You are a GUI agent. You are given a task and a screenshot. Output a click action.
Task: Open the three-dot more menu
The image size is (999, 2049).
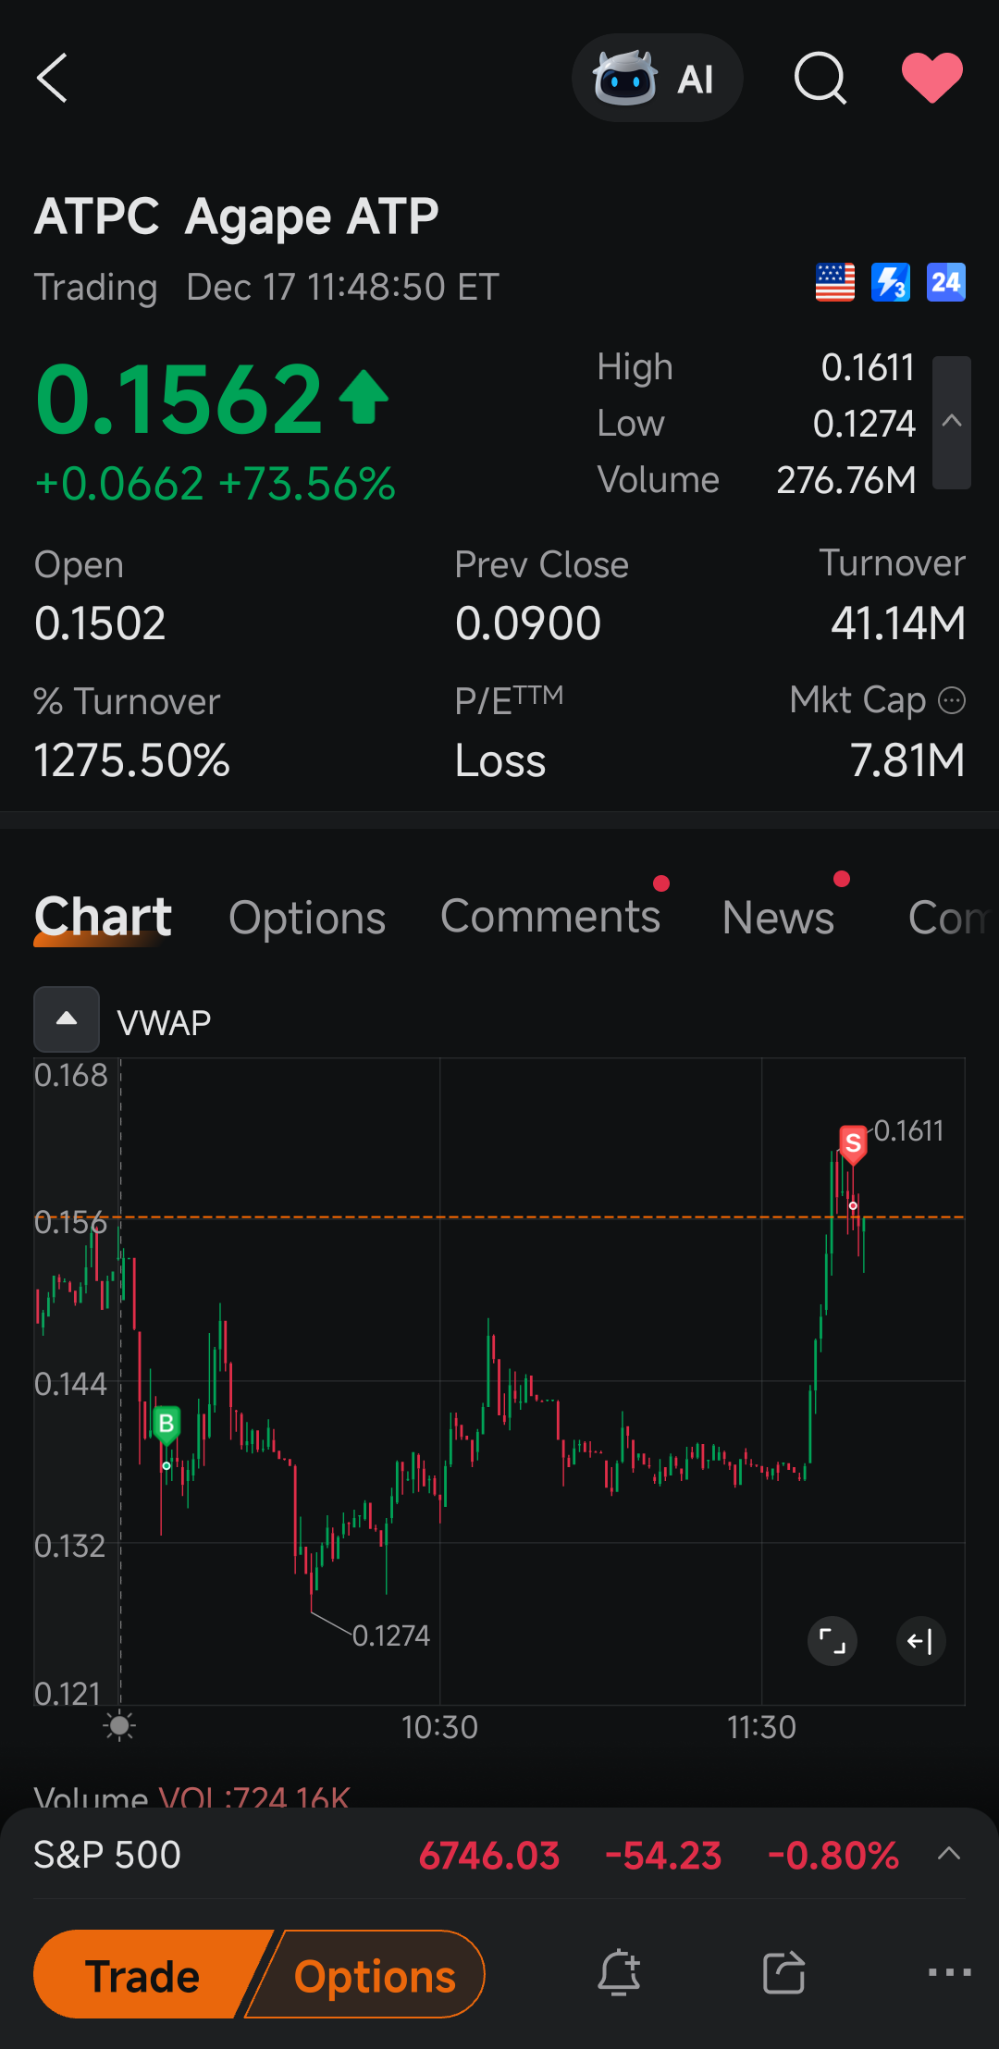949,1973
